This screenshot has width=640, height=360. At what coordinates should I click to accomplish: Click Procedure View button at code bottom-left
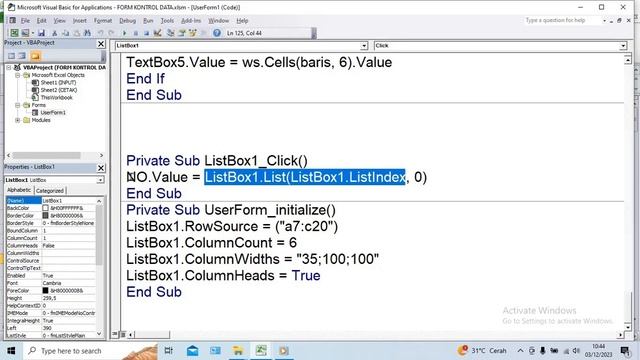coord(116,334)
